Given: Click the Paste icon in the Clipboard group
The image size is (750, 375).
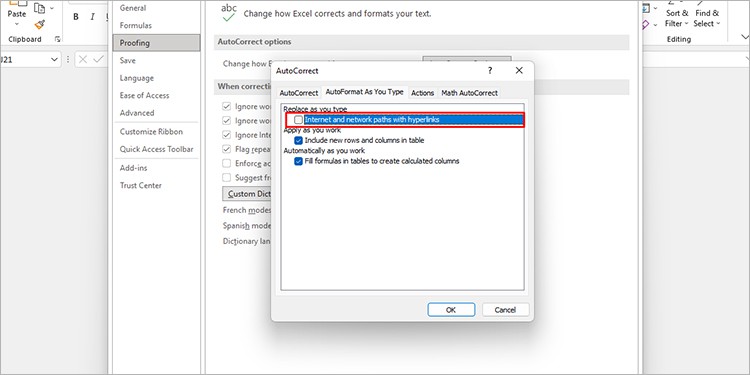Looking at the screenshot, I should click(17, 4).
